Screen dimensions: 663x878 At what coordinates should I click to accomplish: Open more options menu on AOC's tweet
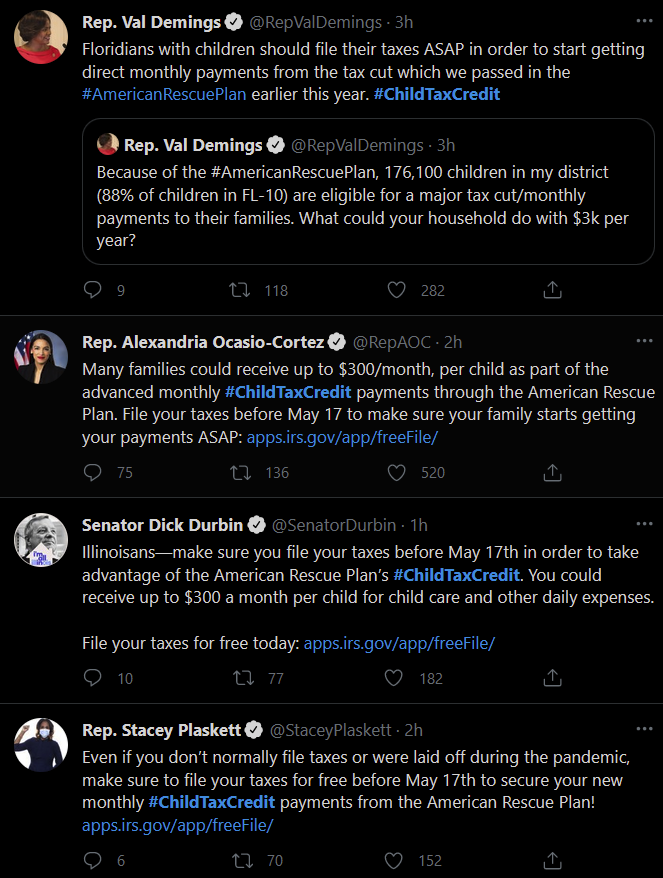pyautogui.click(x=645, y=340)
